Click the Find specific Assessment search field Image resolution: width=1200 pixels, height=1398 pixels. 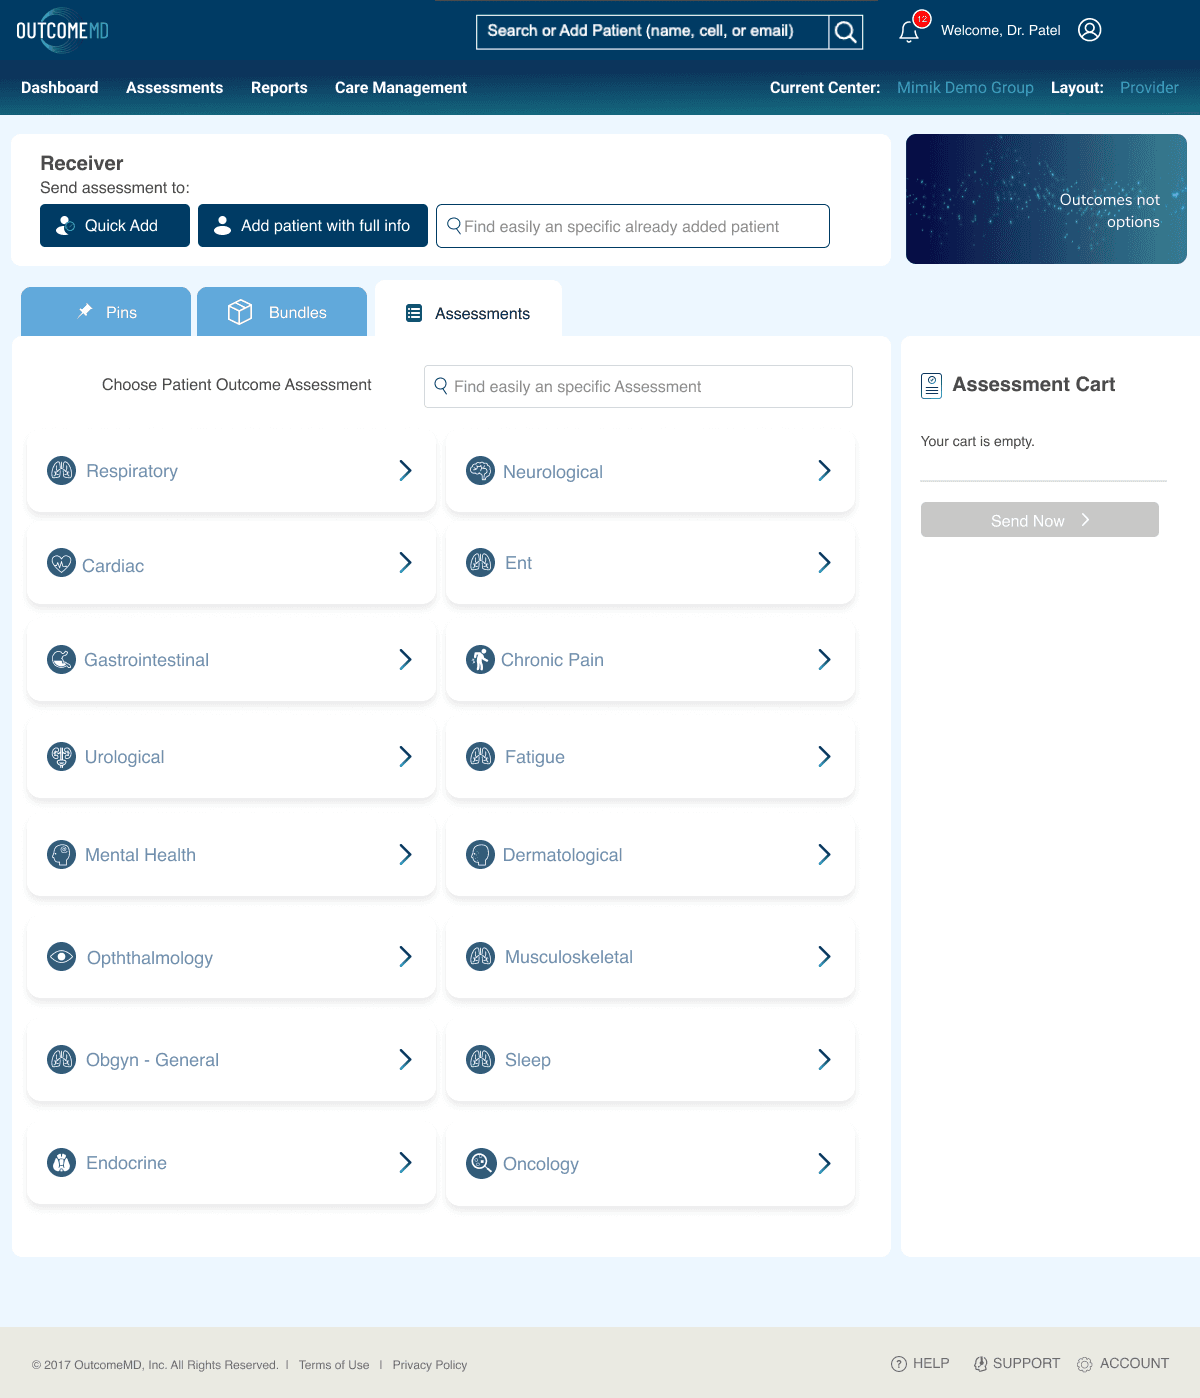pos(638,386)
